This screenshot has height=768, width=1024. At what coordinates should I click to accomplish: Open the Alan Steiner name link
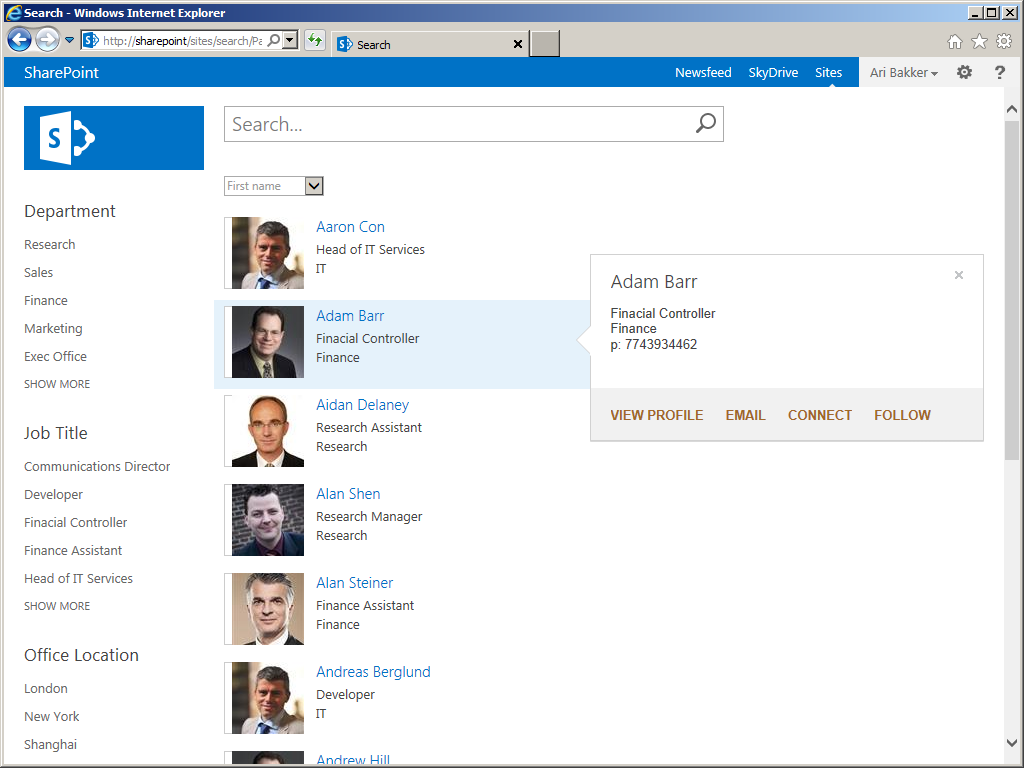point(355,583)
